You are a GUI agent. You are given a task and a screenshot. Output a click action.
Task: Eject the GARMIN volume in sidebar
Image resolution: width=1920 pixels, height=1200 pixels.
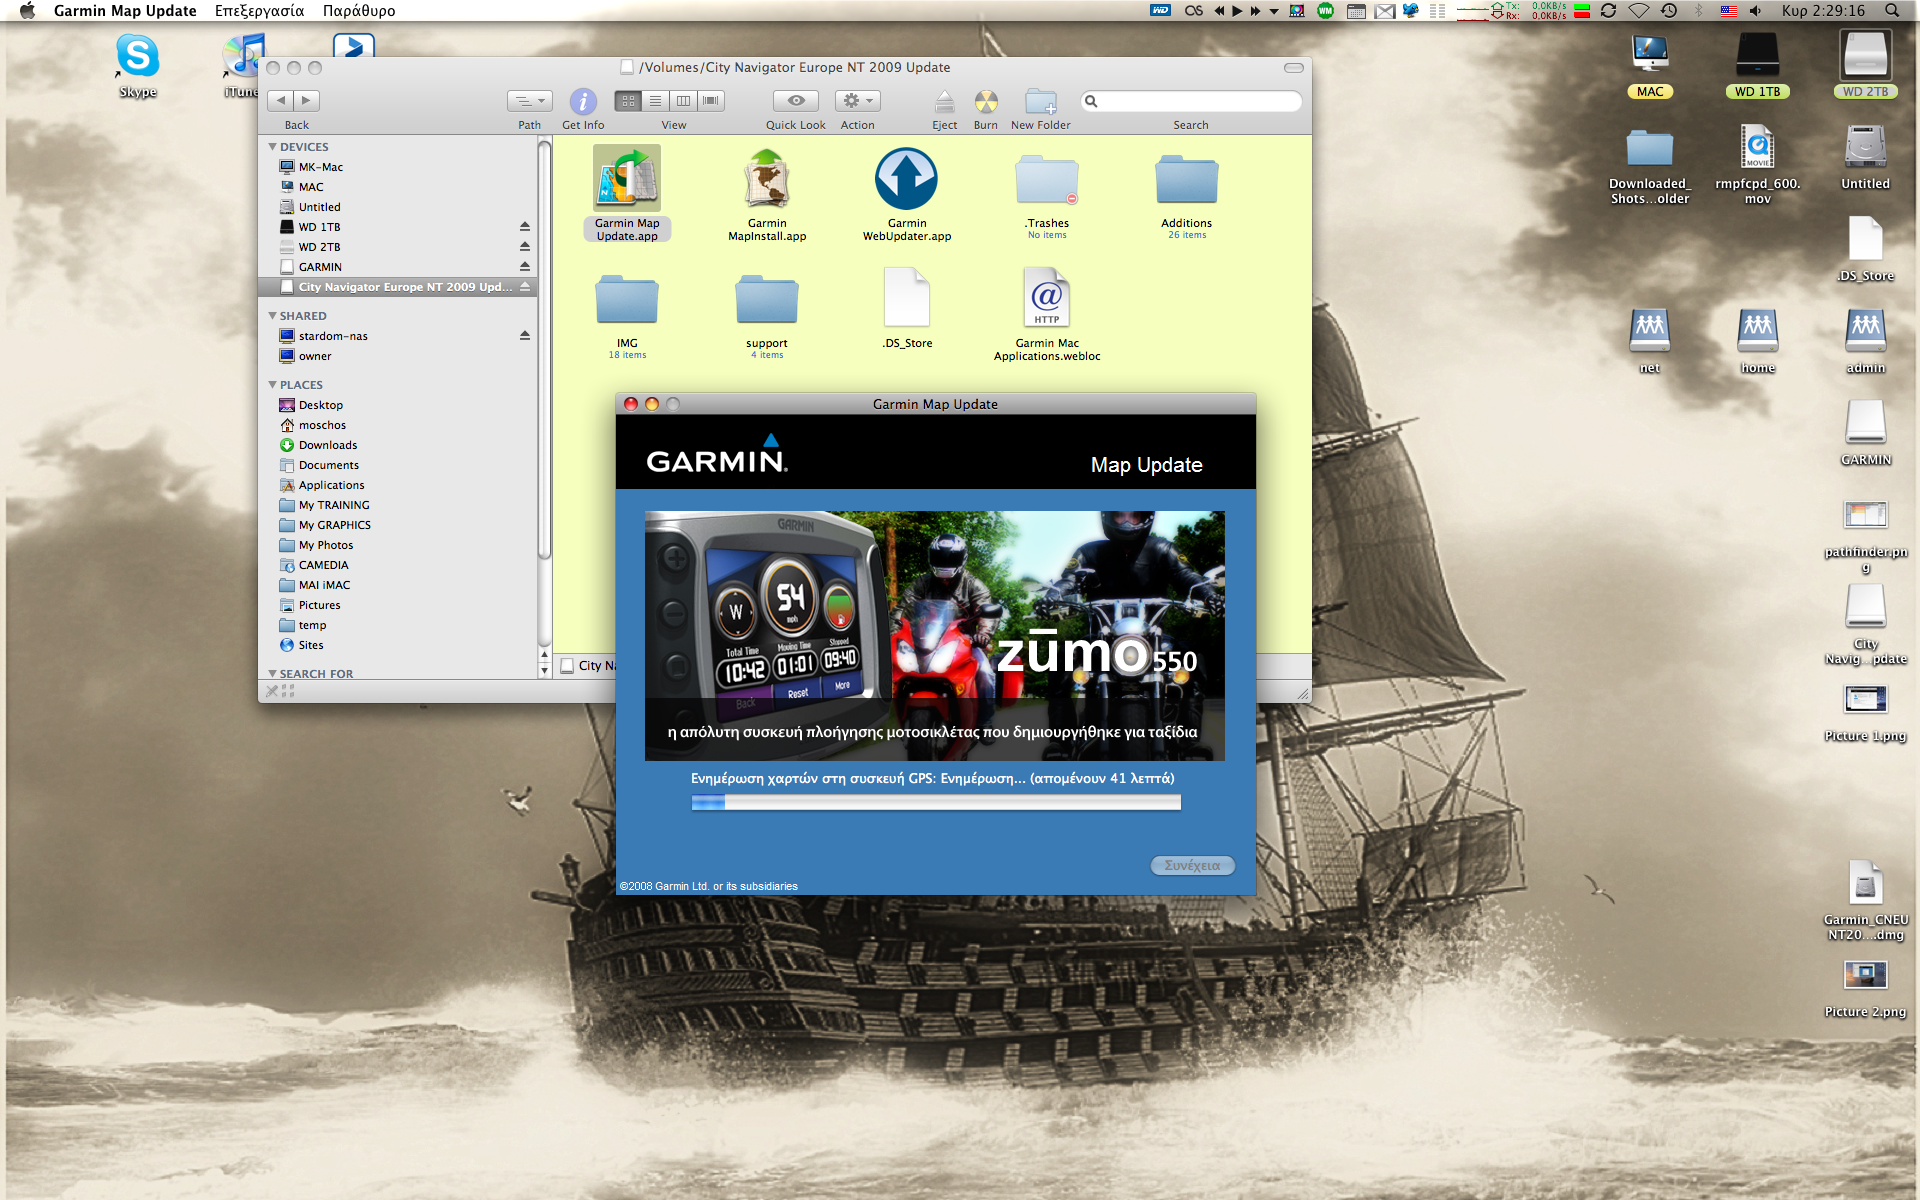pyautogui.click(x=524, y=267)
